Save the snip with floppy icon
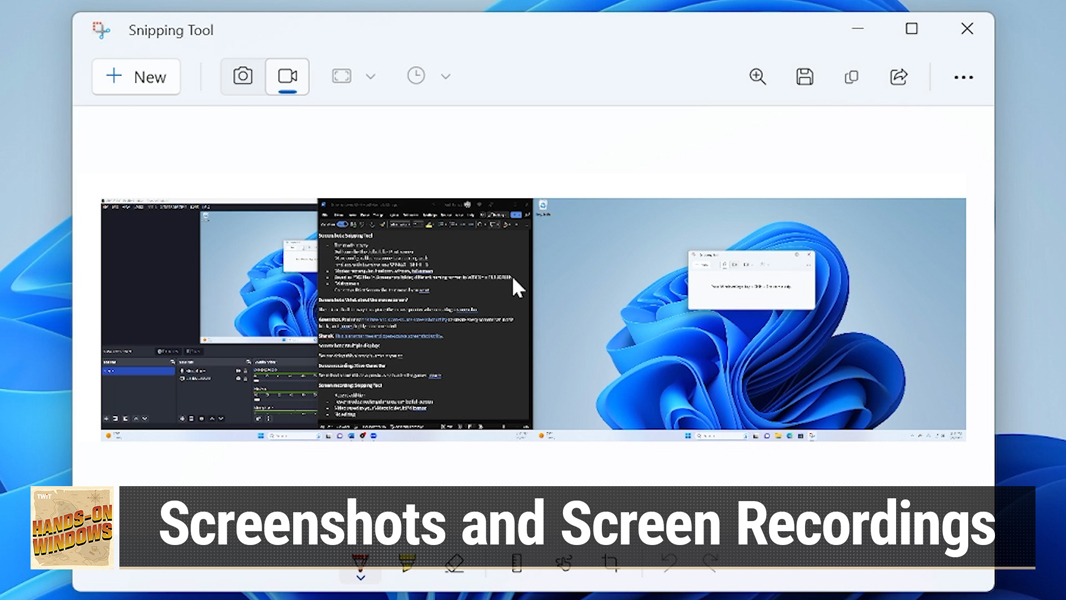The height and width of the screenshot is (600, 1066). click(x=805, y=77)
